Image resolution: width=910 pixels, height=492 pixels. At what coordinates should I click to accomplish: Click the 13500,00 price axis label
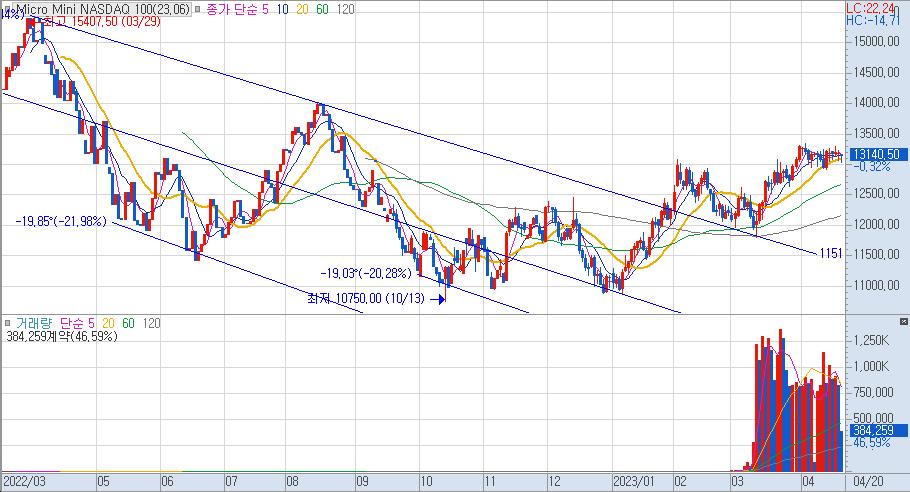click(x=876, y=133)
